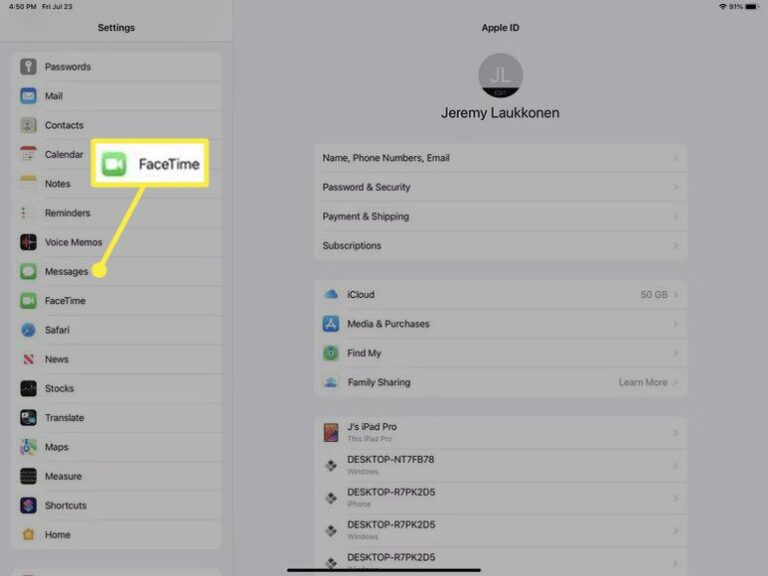Select Translate in settings list
The image size is (768, 576).
click(117, 418)
